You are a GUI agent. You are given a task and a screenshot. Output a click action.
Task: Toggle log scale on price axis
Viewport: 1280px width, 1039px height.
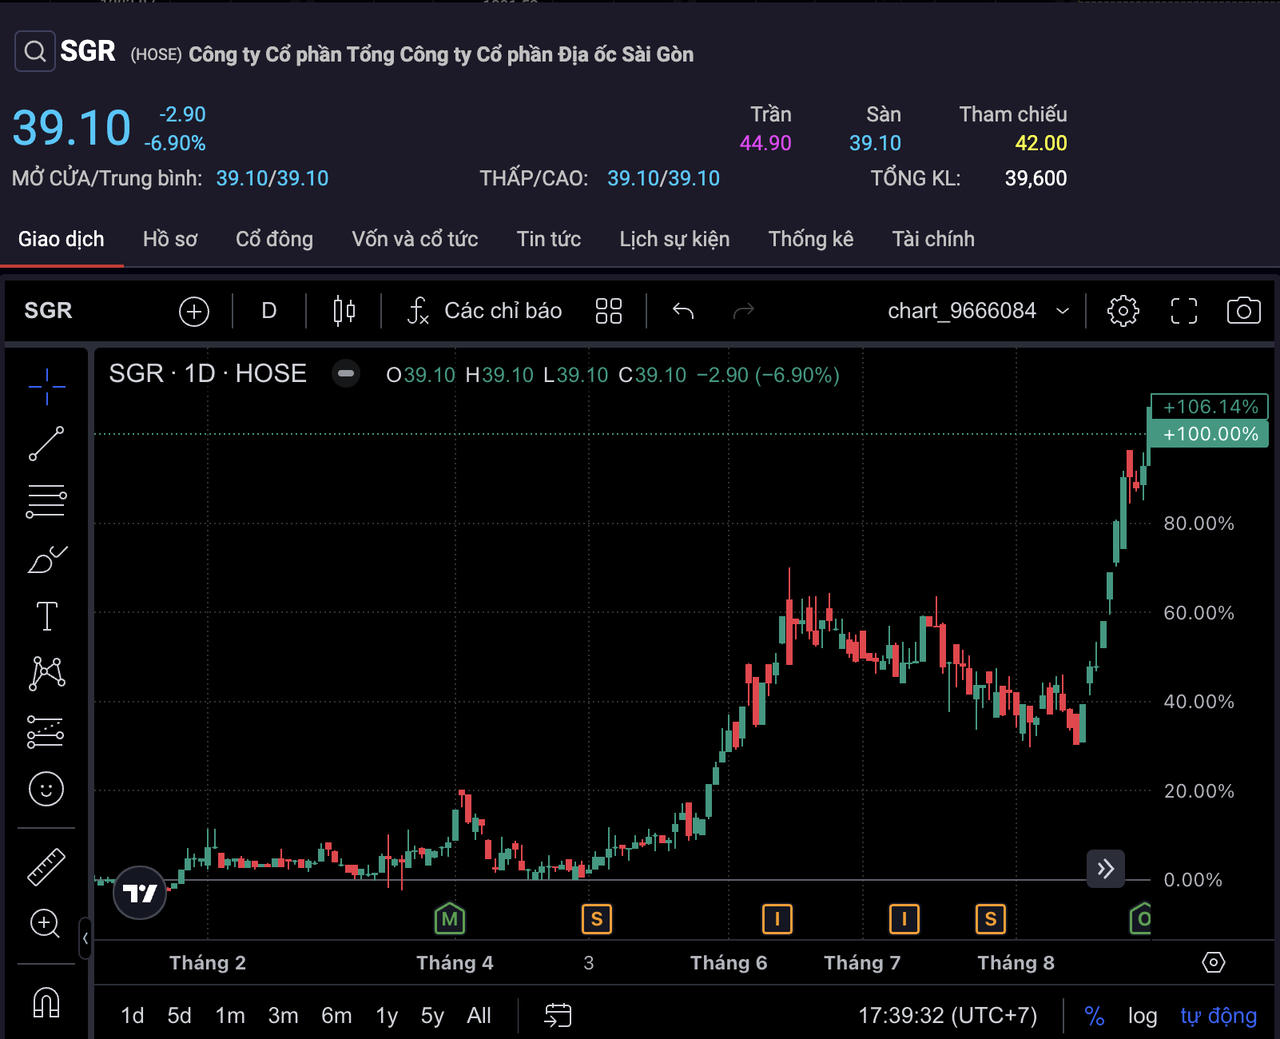pos(1142,1016)
